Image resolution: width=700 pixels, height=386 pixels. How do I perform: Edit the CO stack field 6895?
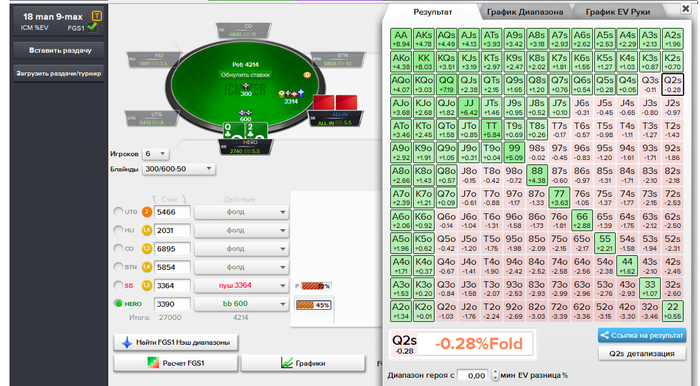pyautogui.click(x=172, y=249)
